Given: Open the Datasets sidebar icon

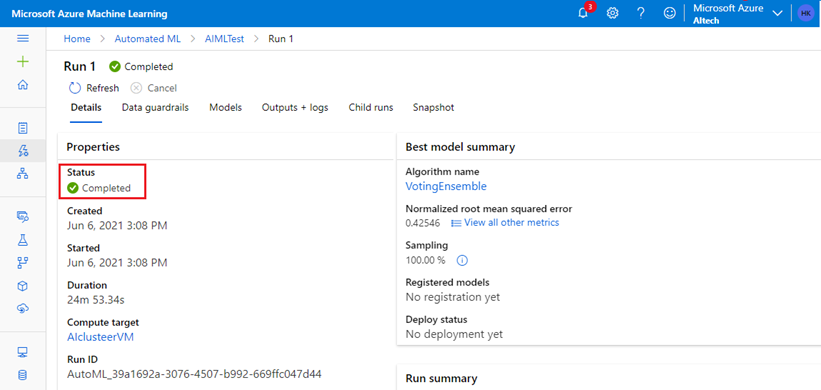Looking at the screenshot, I should 23,216.
